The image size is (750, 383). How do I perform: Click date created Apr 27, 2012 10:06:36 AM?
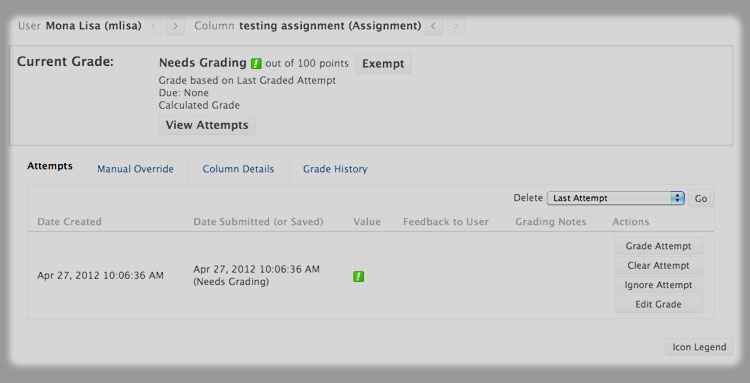click(100, 275)
